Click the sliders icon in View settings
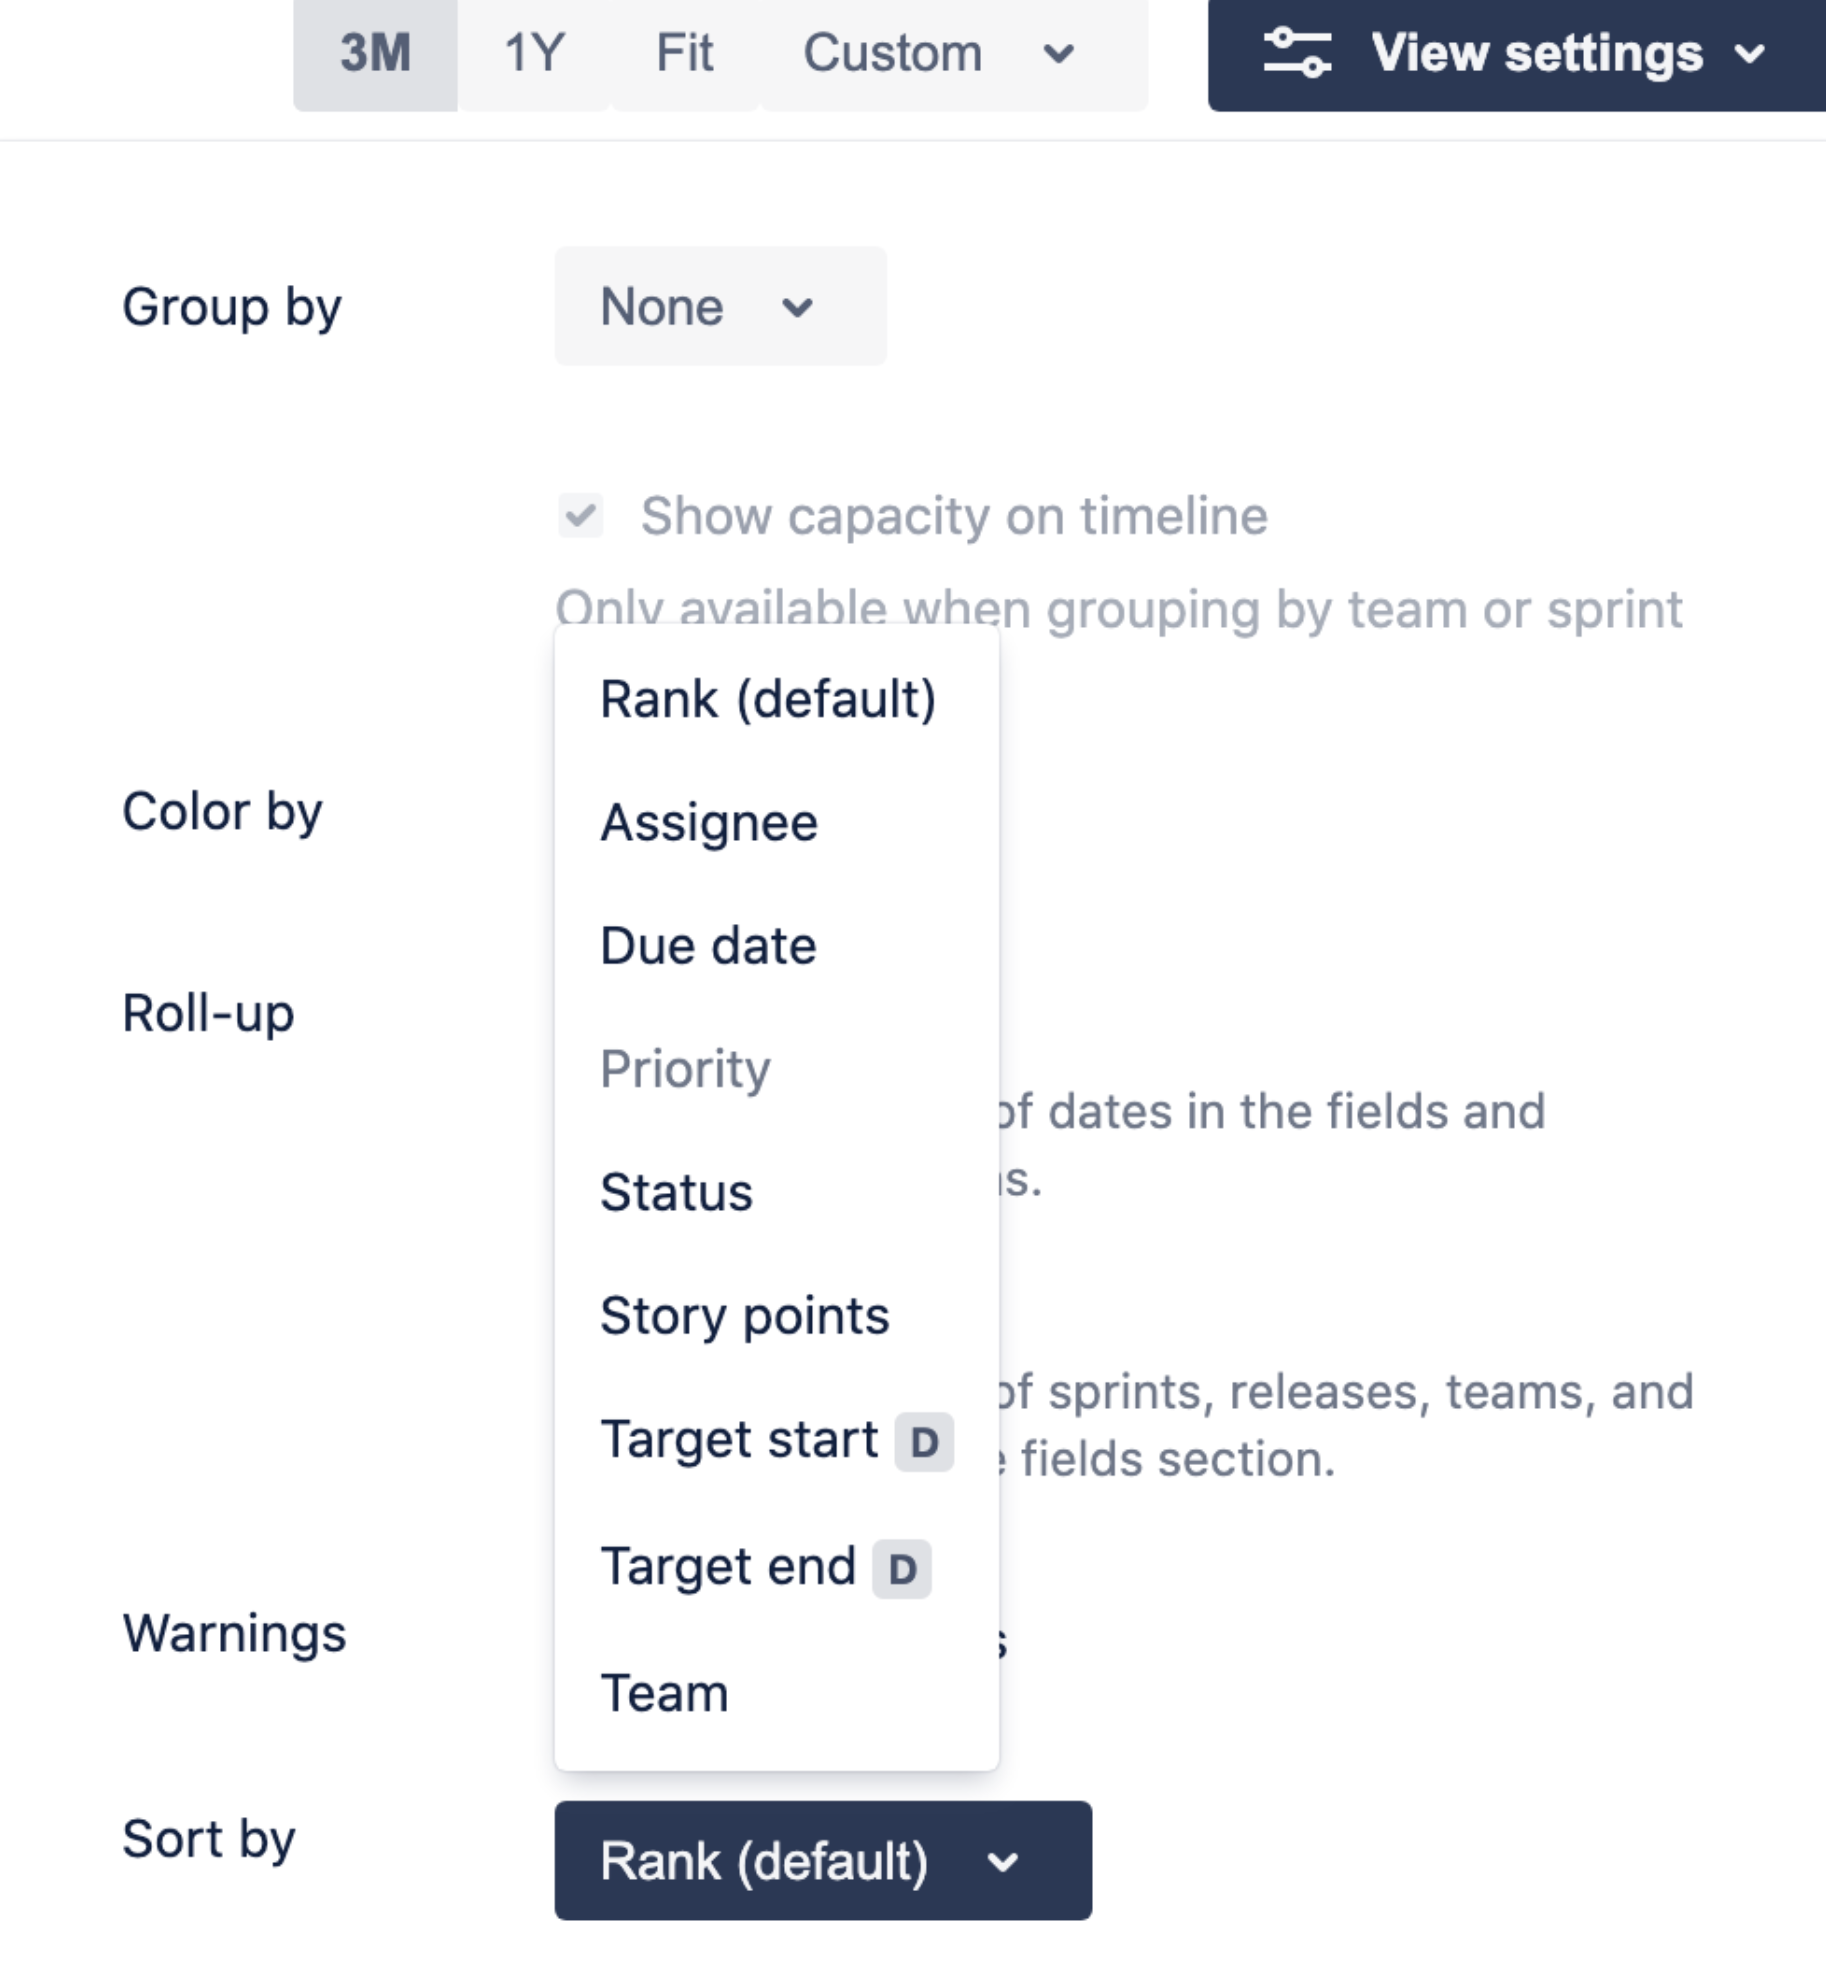This screenshot has height=1984, width=1826. 1296,52
